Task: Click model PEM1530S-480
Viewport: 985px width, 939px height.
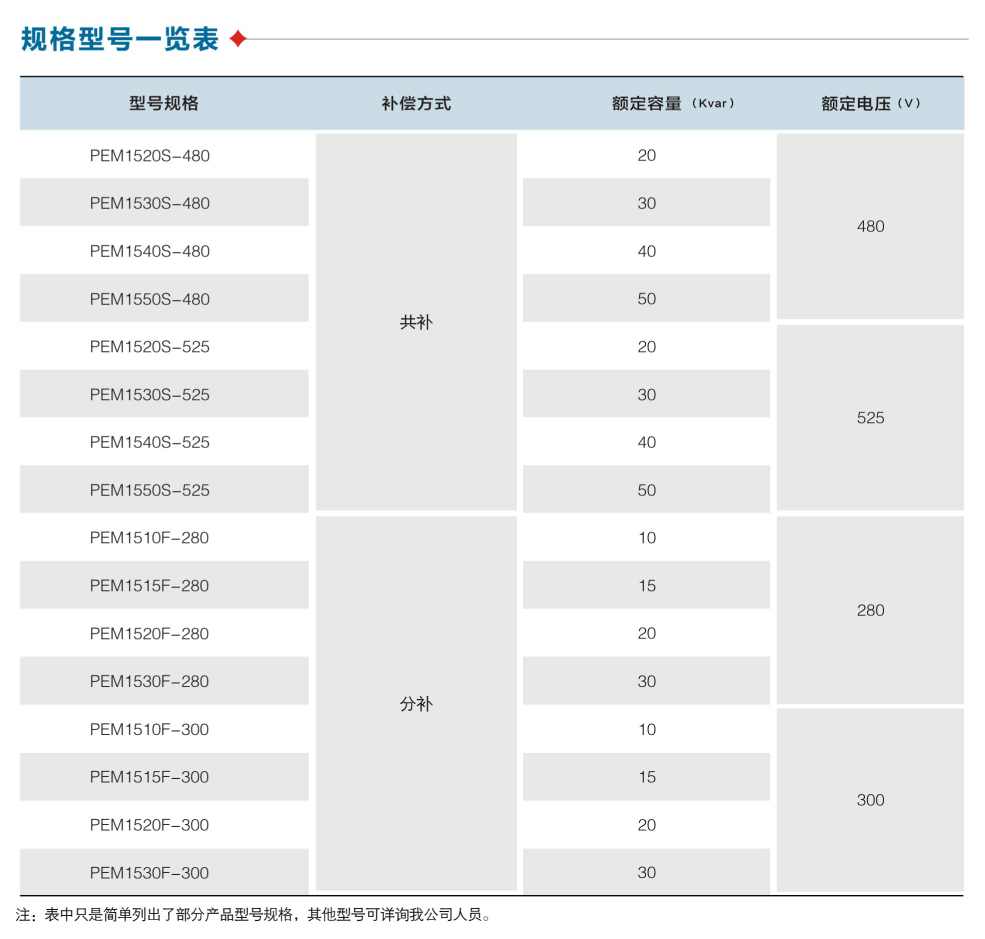Action: [150, 203]
